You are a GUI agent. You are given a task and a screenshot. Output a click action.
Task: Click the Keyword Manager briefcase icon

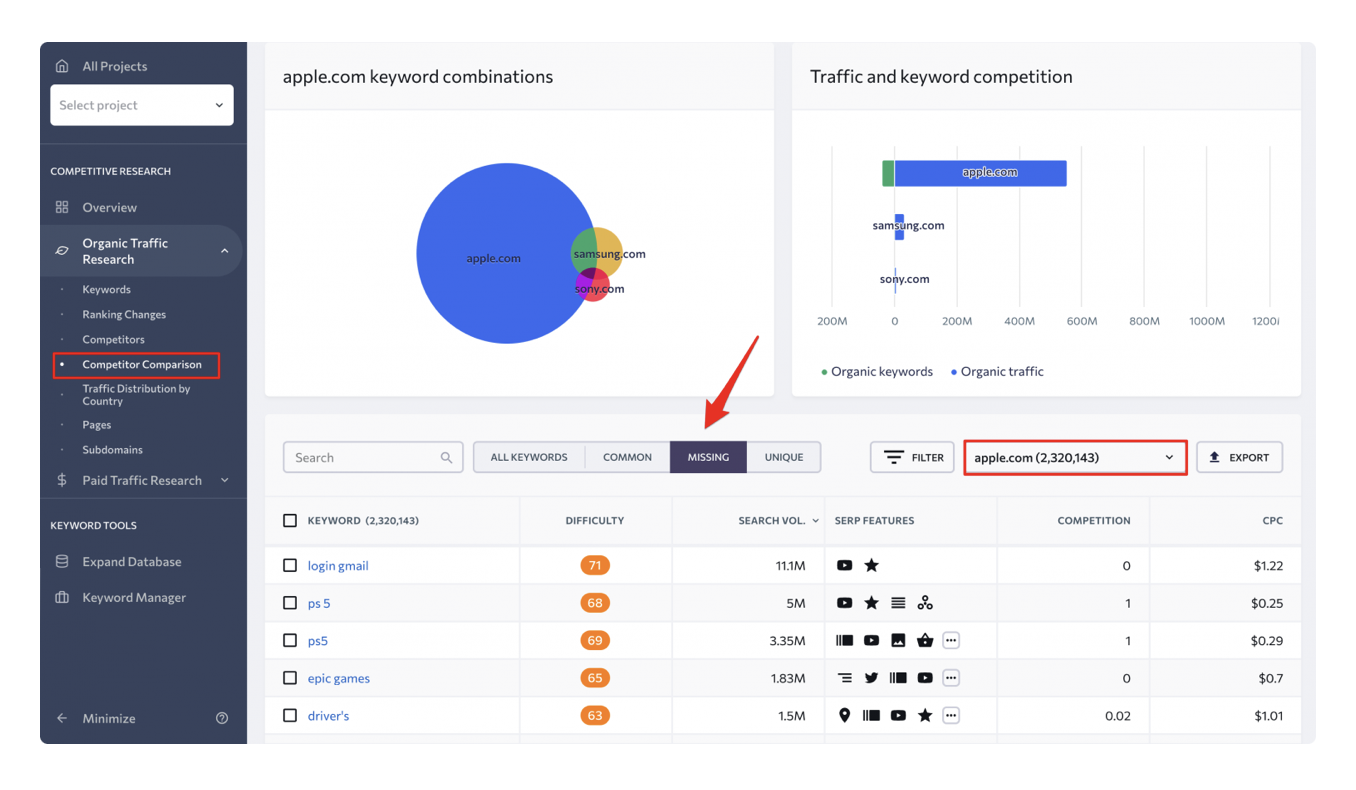point(62,598)
